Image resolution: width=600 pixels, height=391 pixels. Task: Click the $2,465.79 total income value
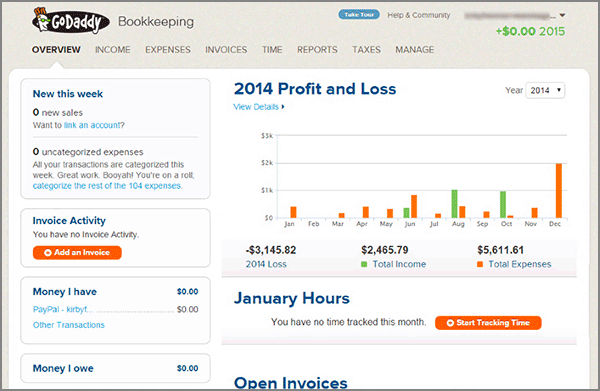point(385,250)
